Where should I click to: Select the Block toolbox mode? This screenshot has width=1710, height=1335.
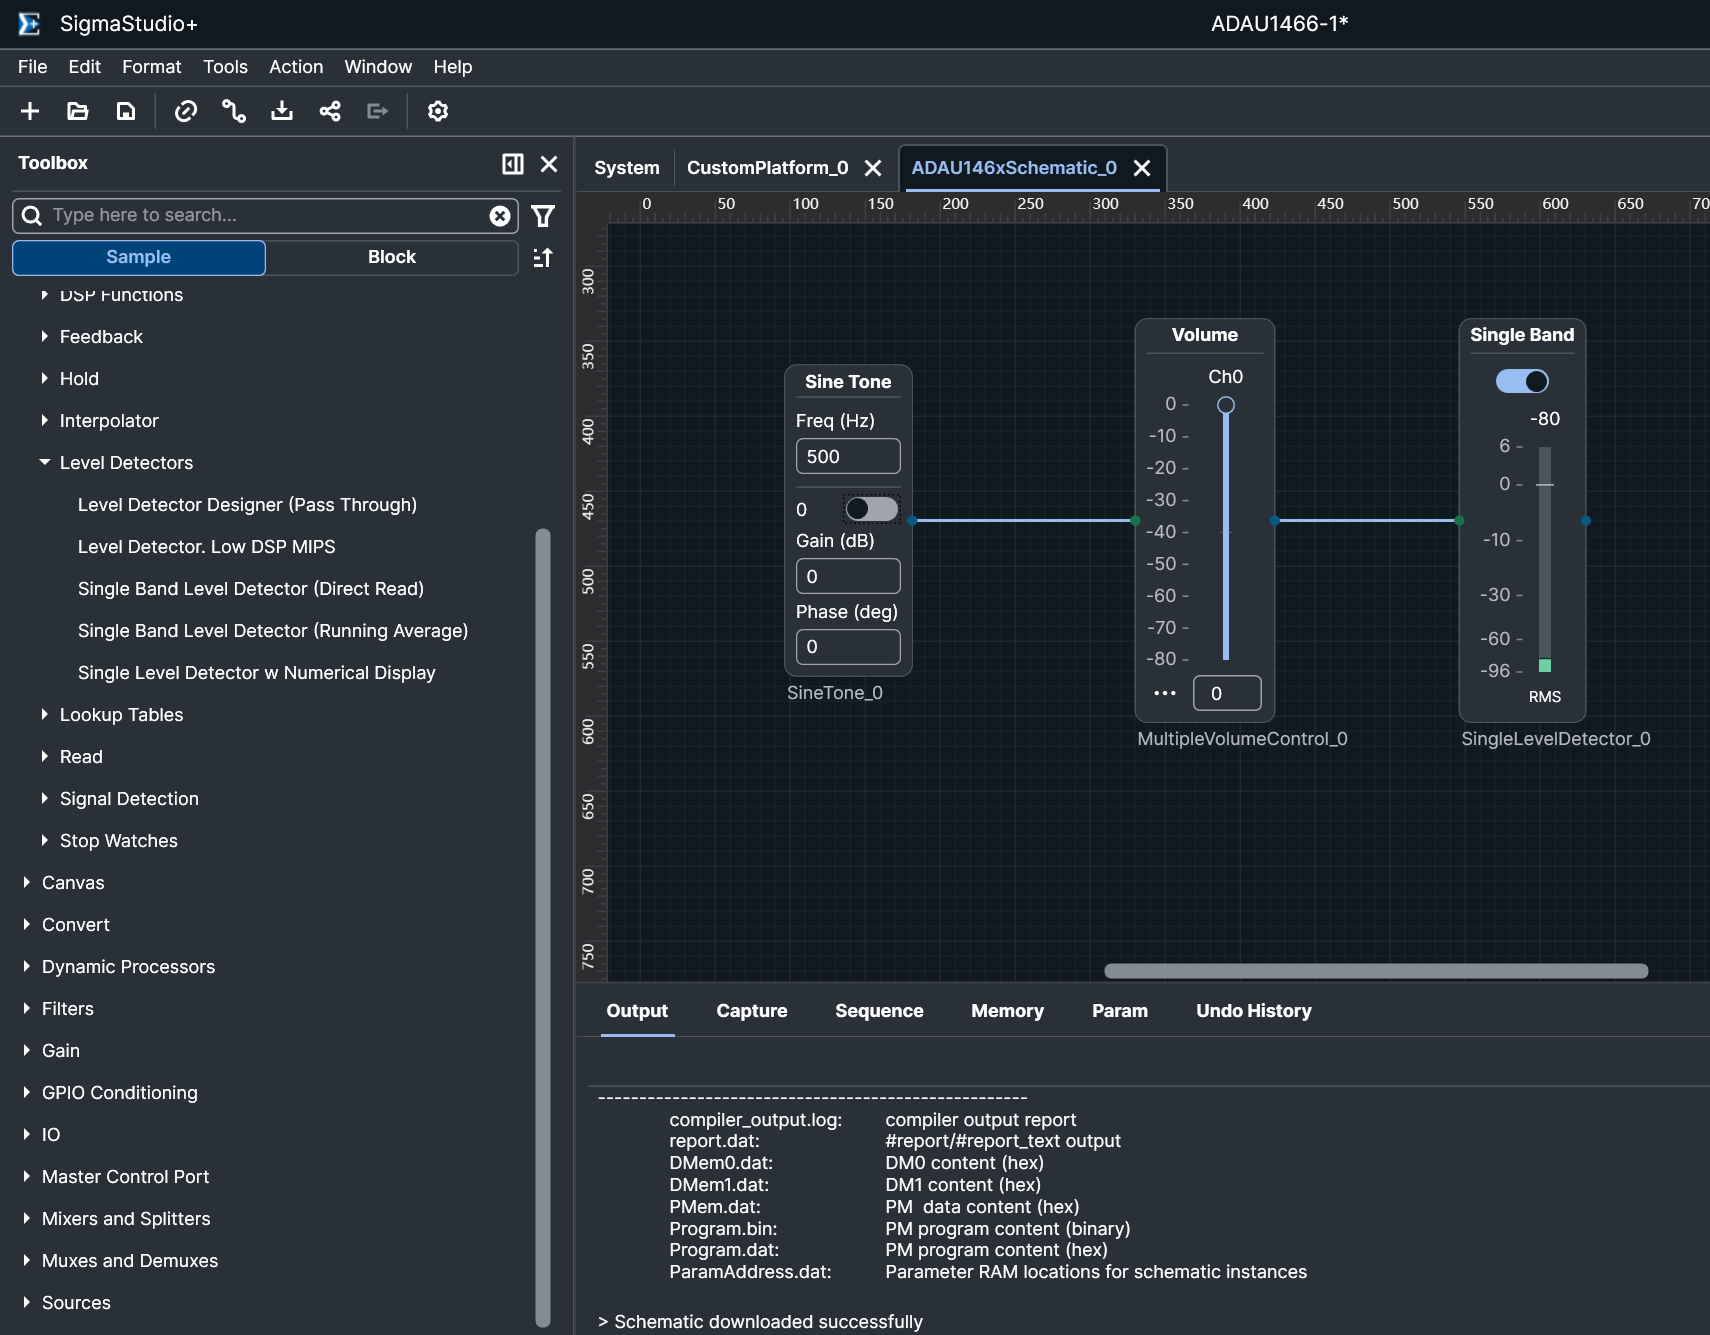point(392,257)
